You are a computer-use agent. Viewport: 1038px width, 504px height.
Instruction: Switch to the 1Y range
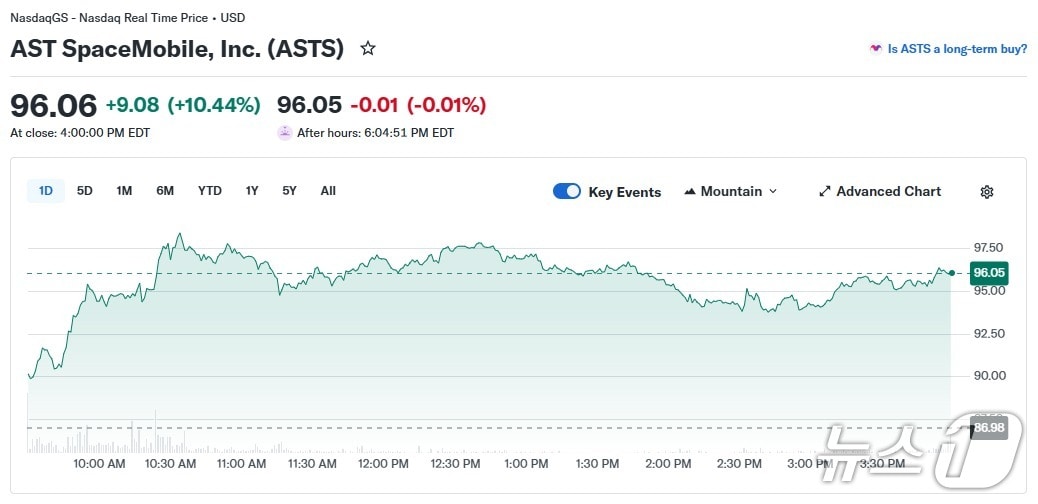252,191
